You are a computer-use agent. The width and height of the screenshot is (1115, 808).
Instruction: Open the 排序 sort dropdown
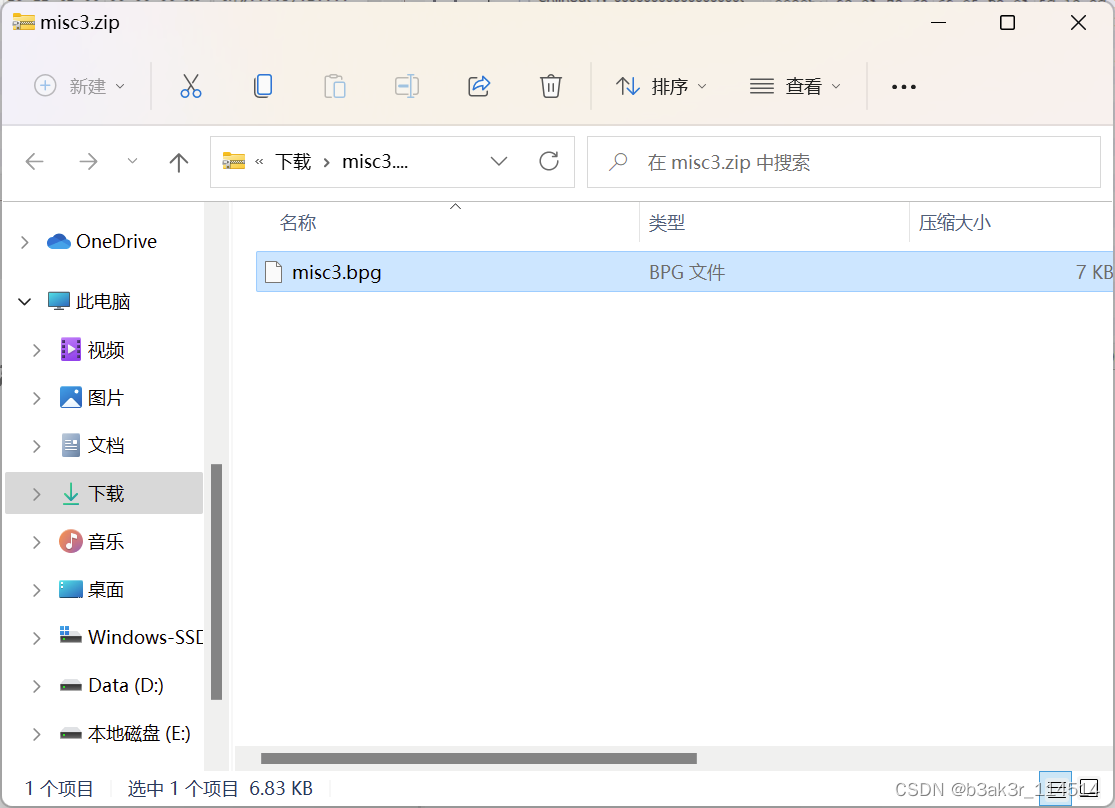(x=662, y=86)
